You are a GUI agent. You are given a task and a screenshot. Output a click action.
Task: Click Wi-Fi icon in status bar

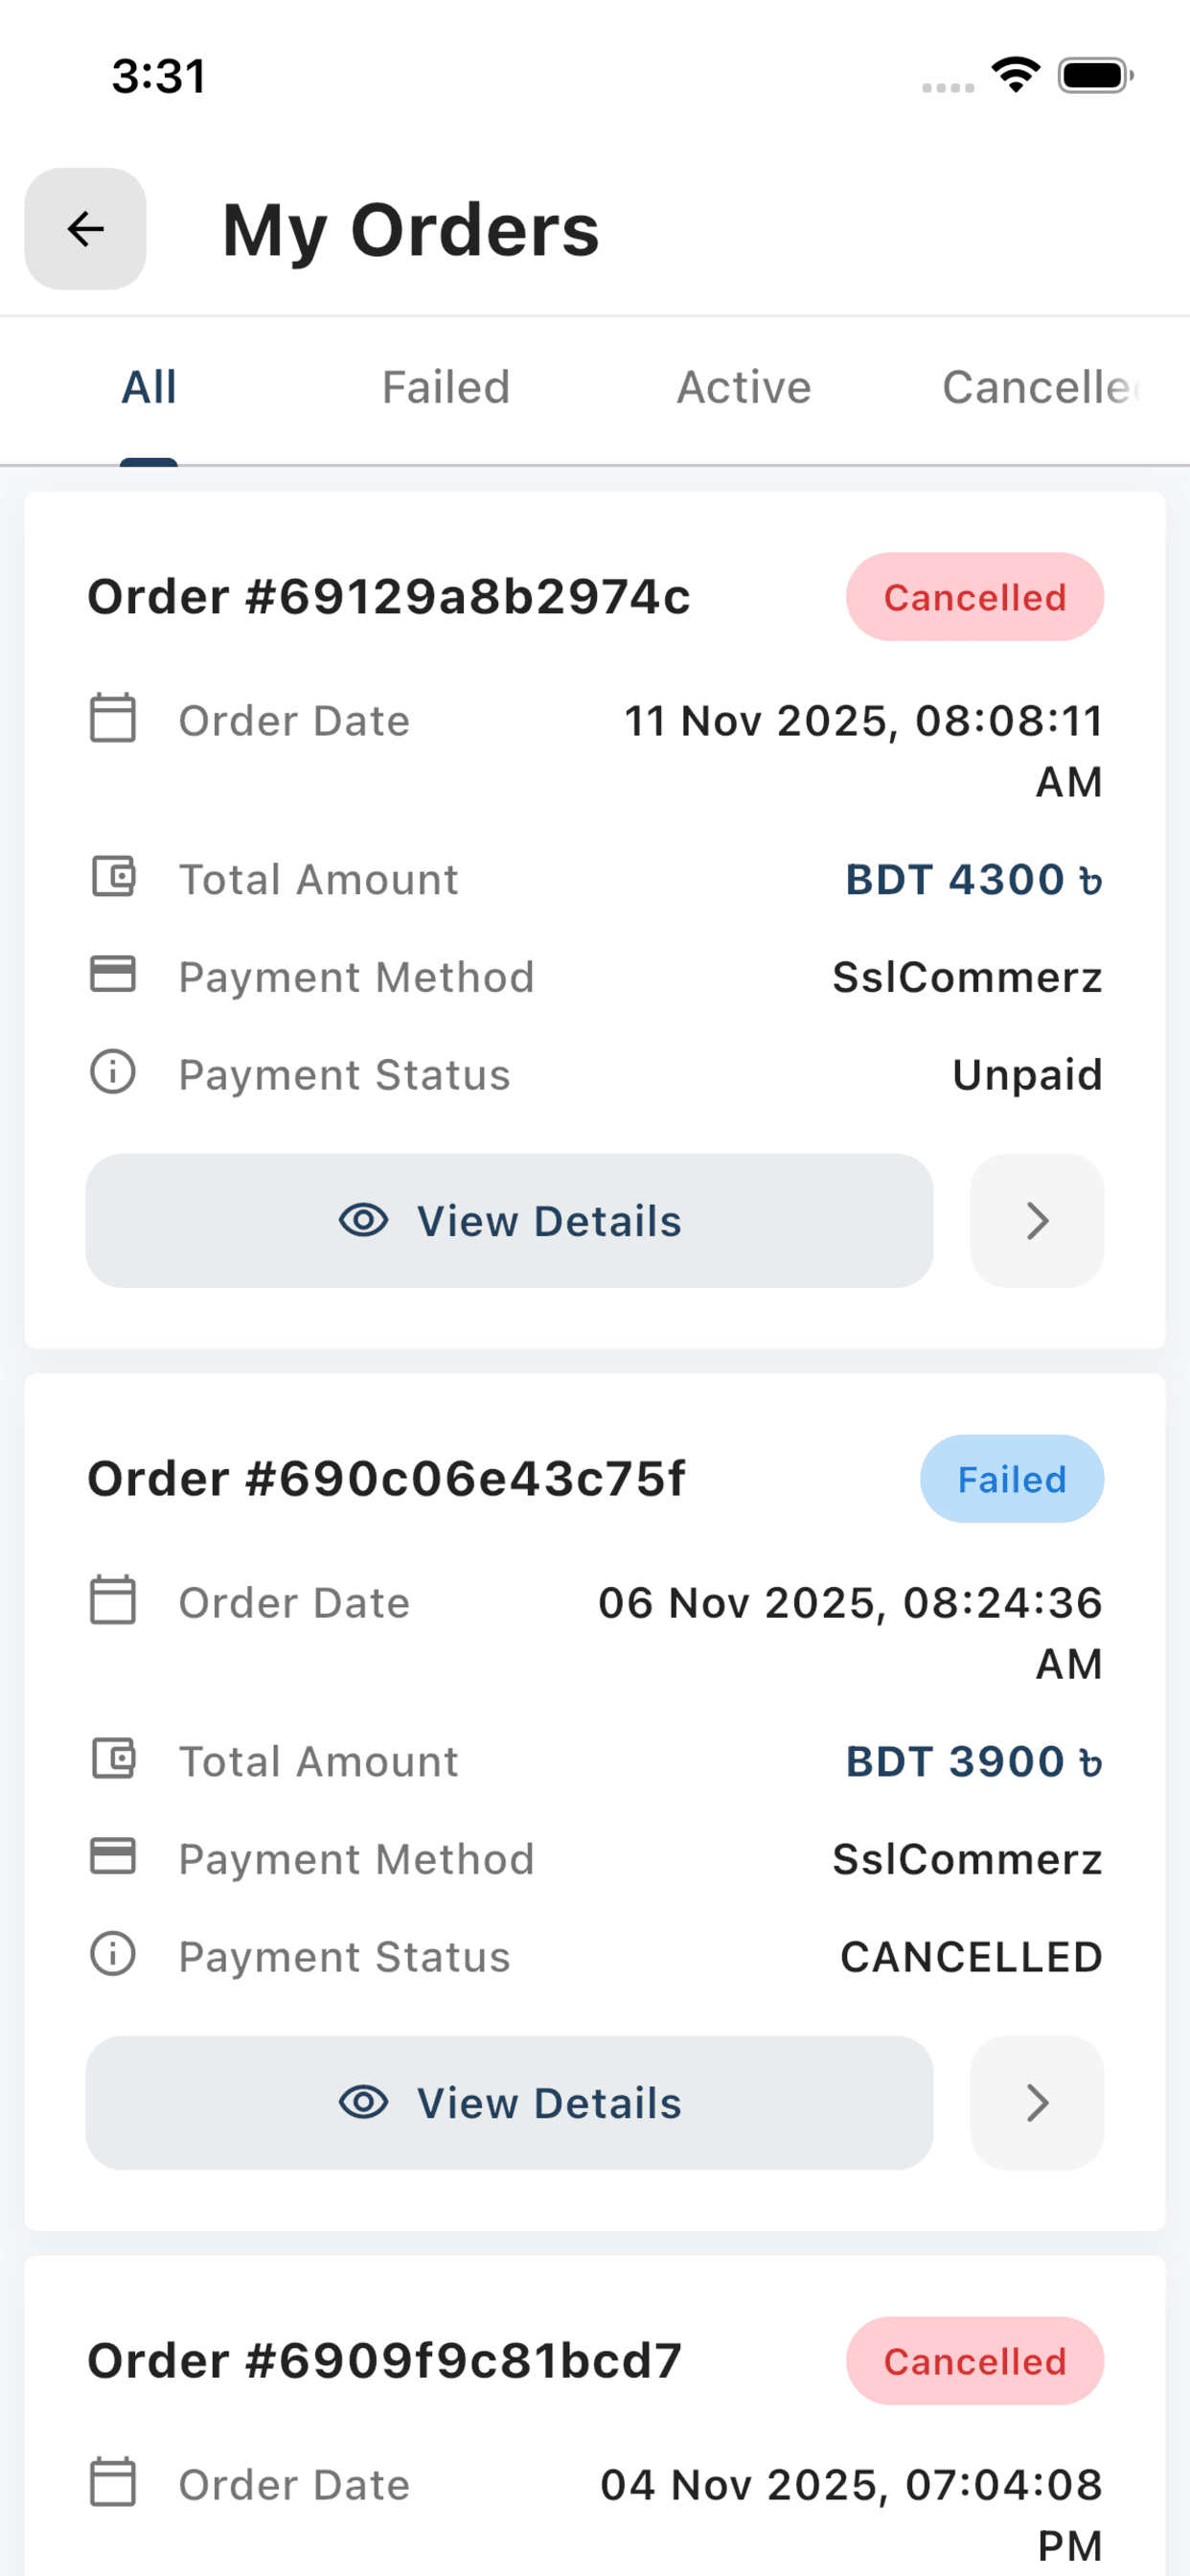coord(1016,75)
